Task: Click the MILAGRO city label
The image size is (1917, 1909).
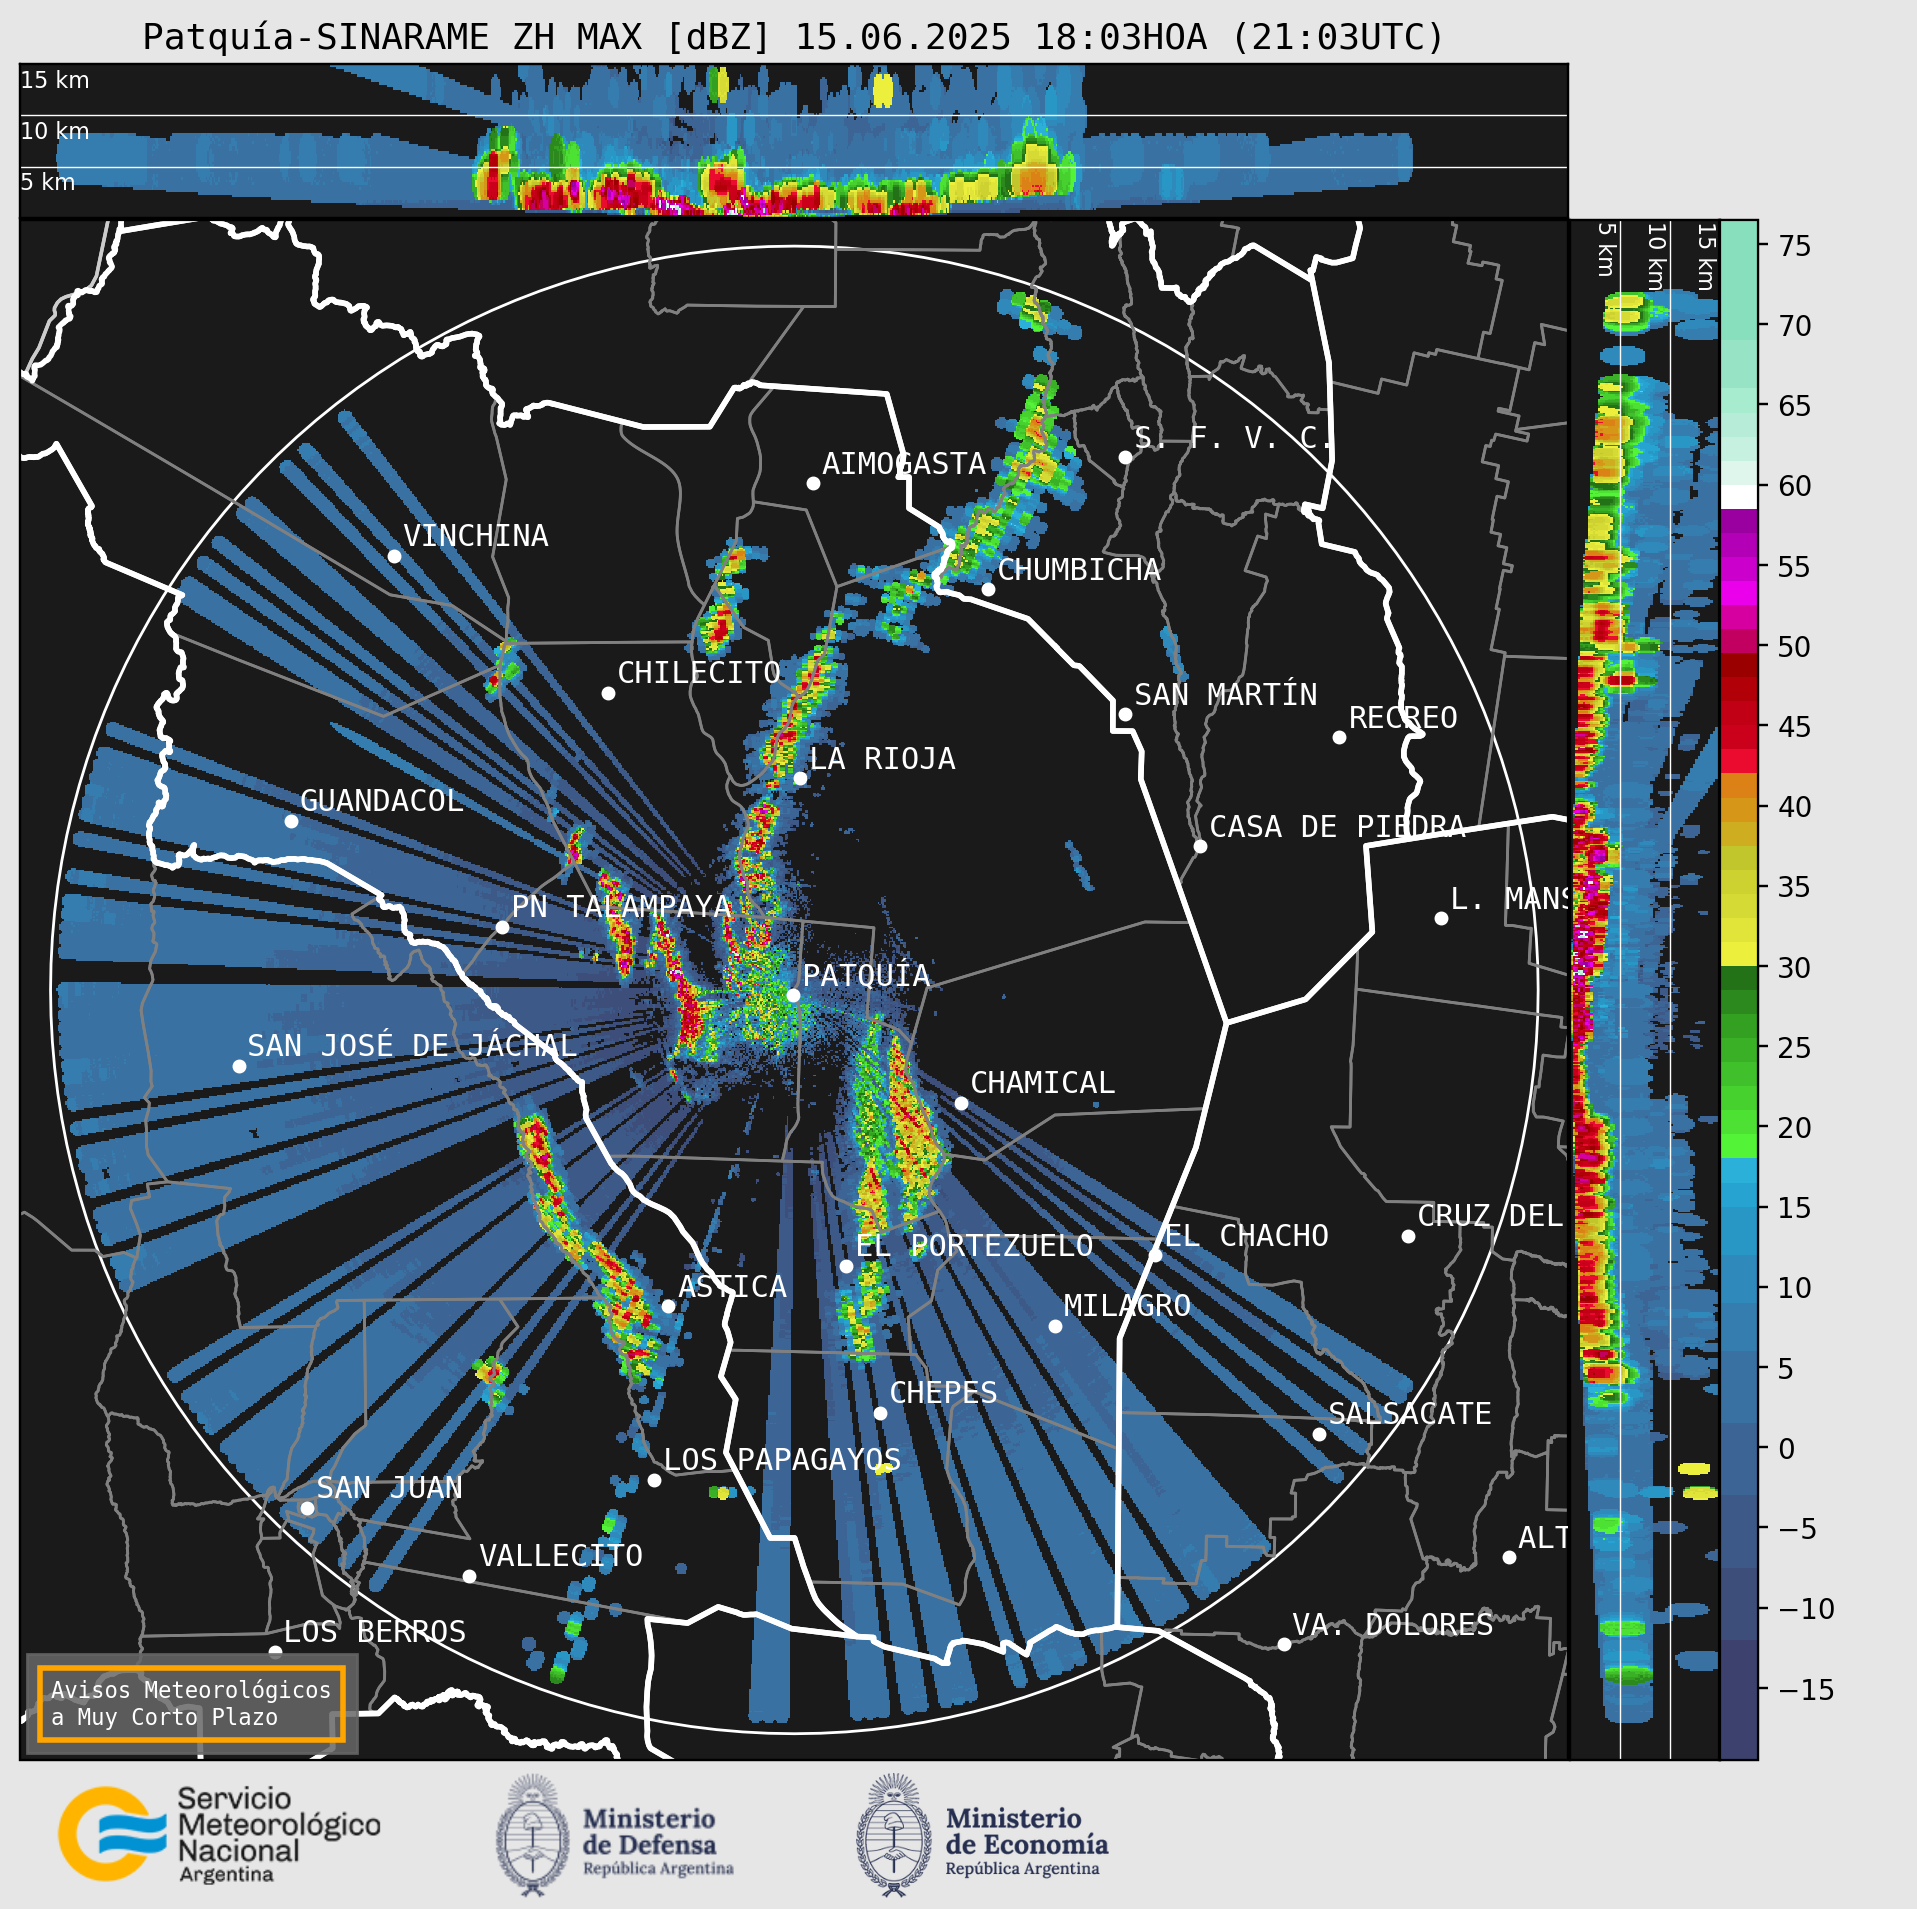Action: [x=1127, y=1306]
